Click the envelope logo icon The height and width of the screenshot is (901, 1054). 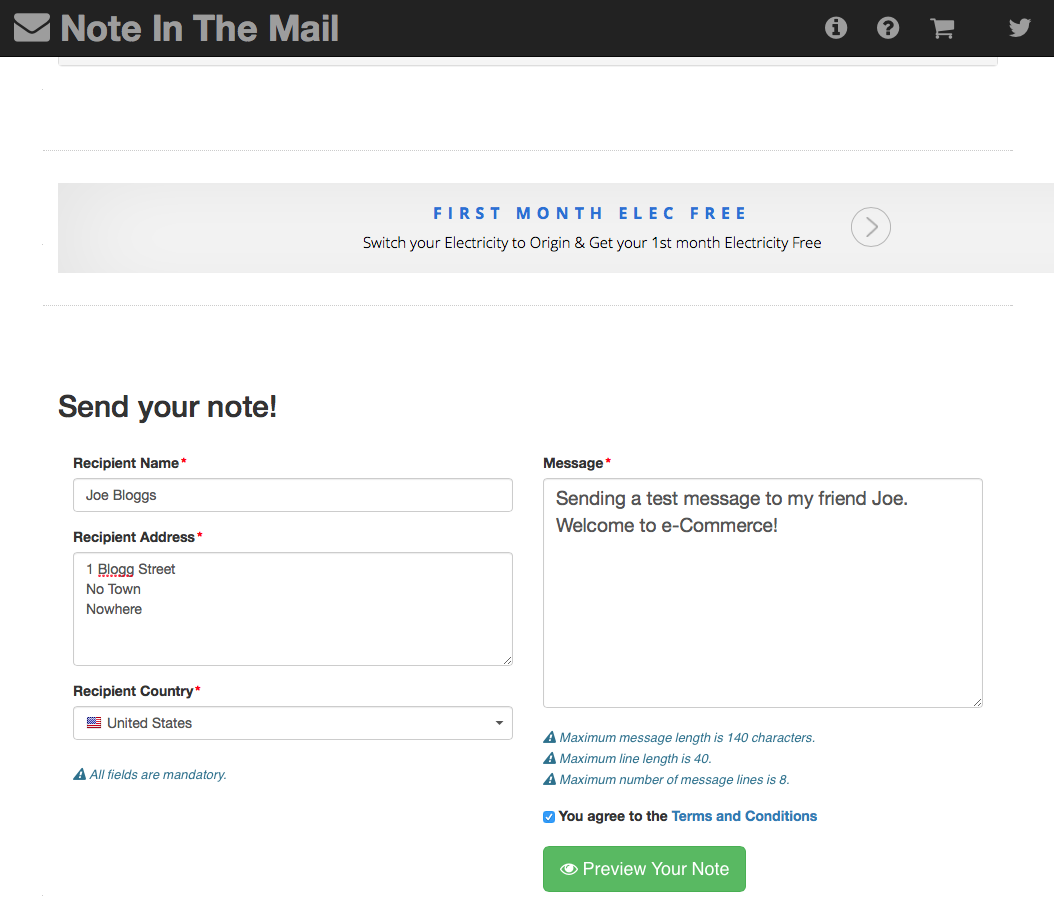pos(32,28)
